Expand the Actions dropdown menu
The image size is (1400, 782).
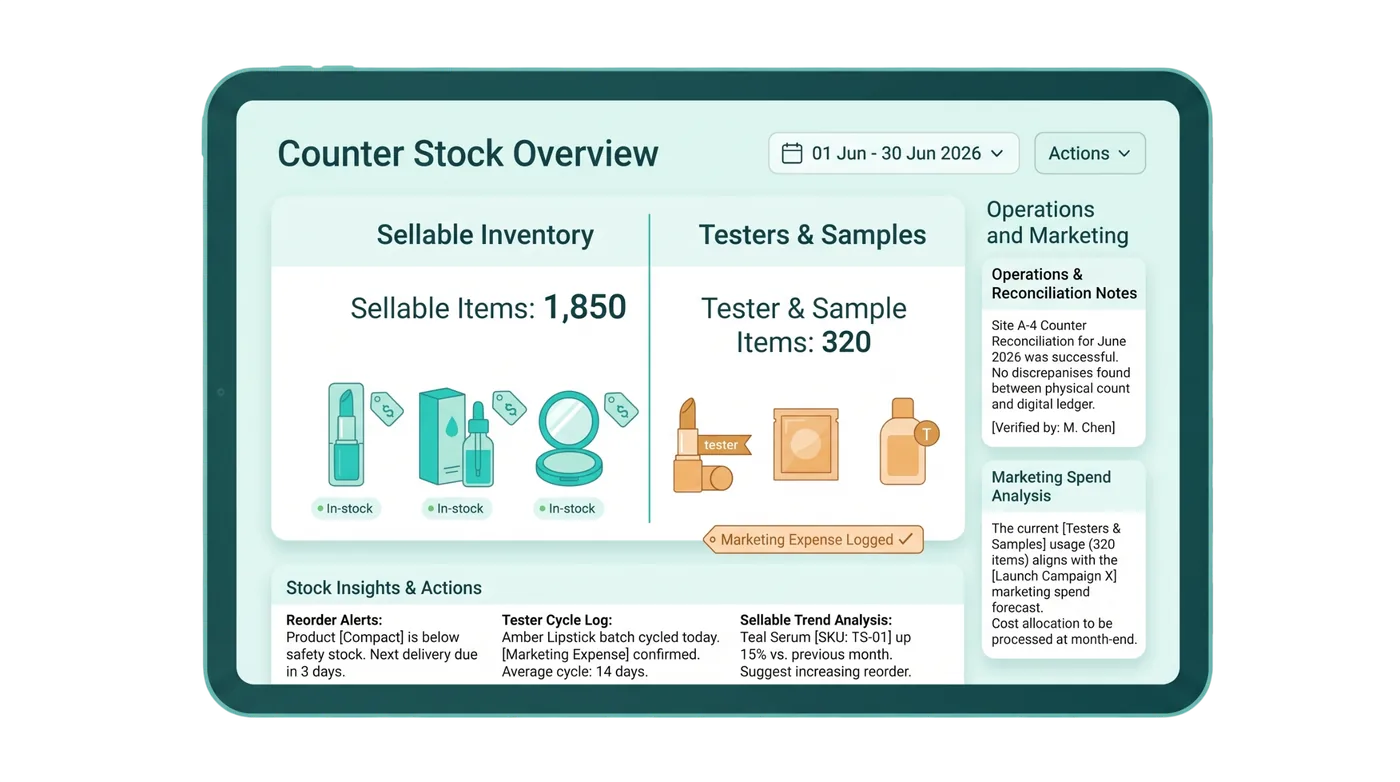click(1090, 153)
